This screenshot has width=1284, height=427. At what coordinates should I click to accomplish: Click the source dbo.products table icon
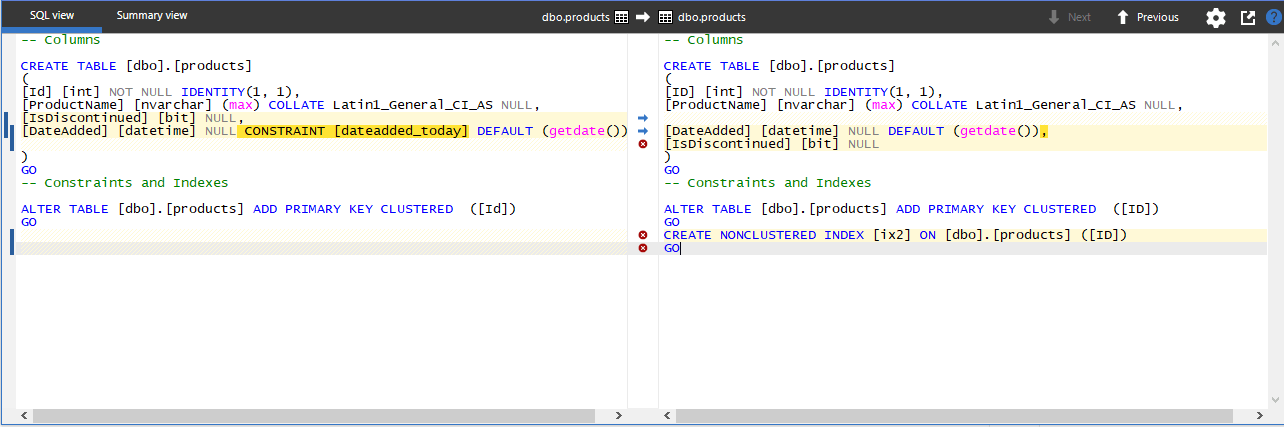coord(621,17)
